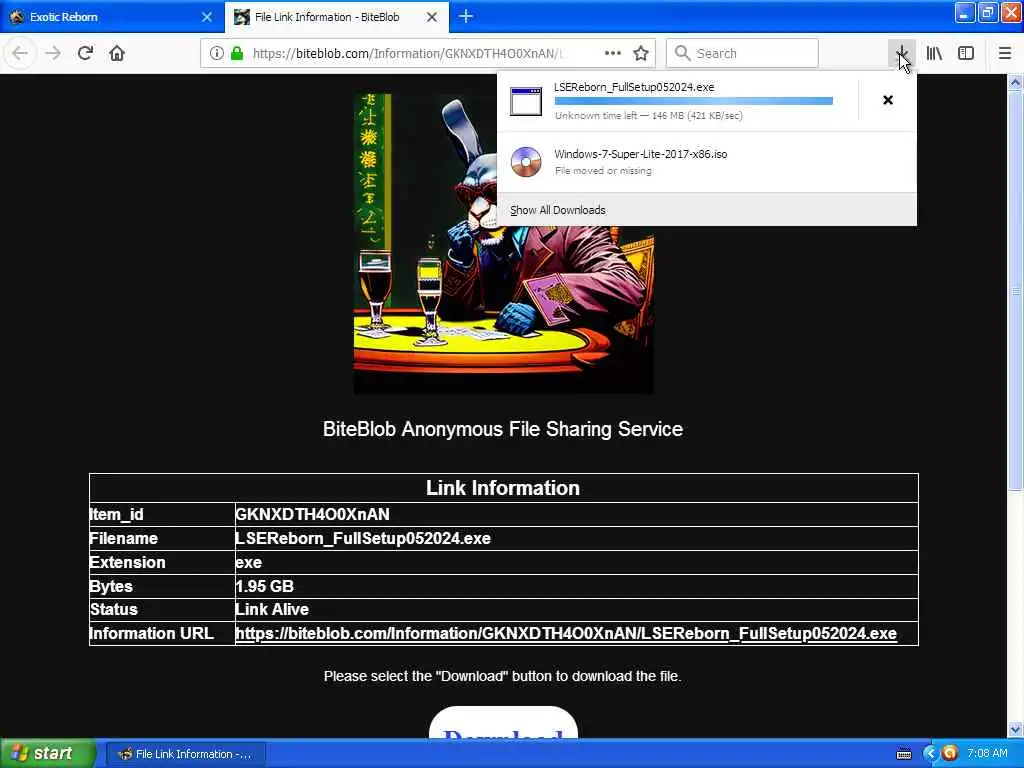Viewport: 1024px width, 768px height.
Task: Click the page scrollbar up arrow
Action: [x=1015, y=82]
